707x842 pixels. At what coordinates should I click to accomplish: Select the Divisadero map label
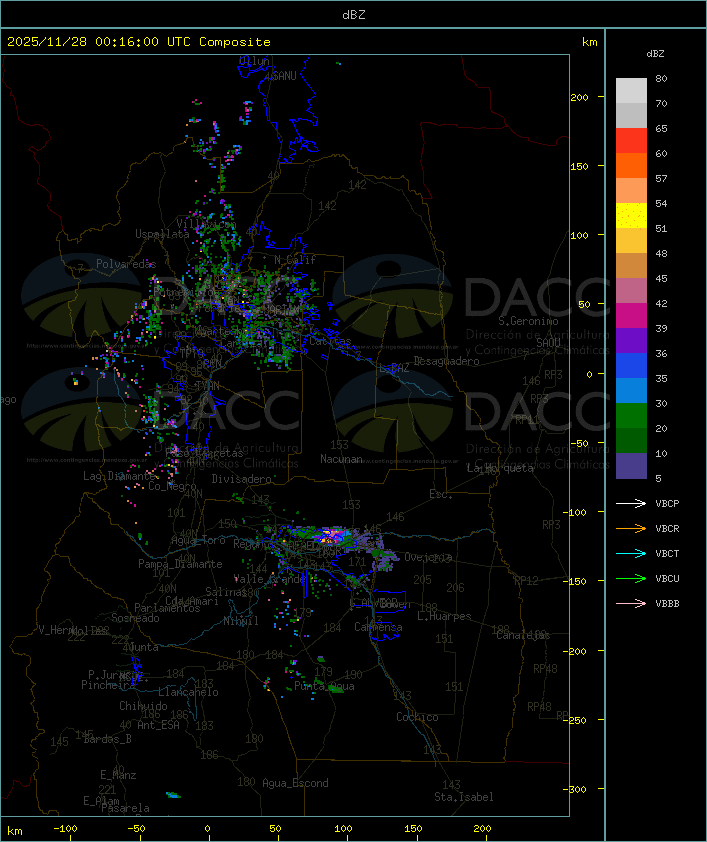[241, 479]
